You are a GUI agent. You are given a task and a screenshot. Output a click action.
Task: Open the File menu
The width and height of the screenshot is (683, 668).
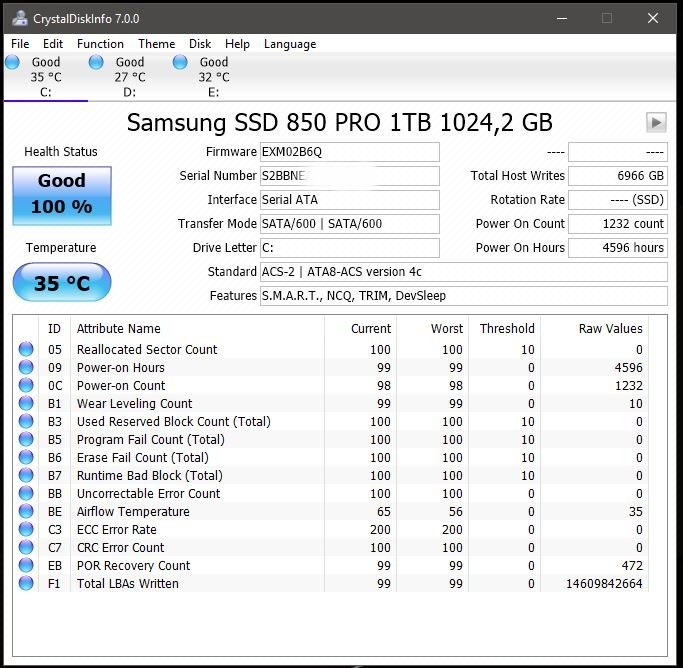(20, 44)
